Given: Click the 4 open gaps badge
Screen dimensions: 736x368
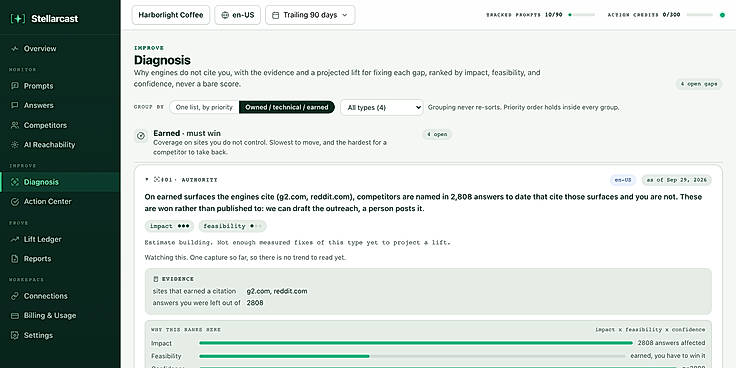Looking at the screenshot, I should pyautogui.click(x=699, y=84).
